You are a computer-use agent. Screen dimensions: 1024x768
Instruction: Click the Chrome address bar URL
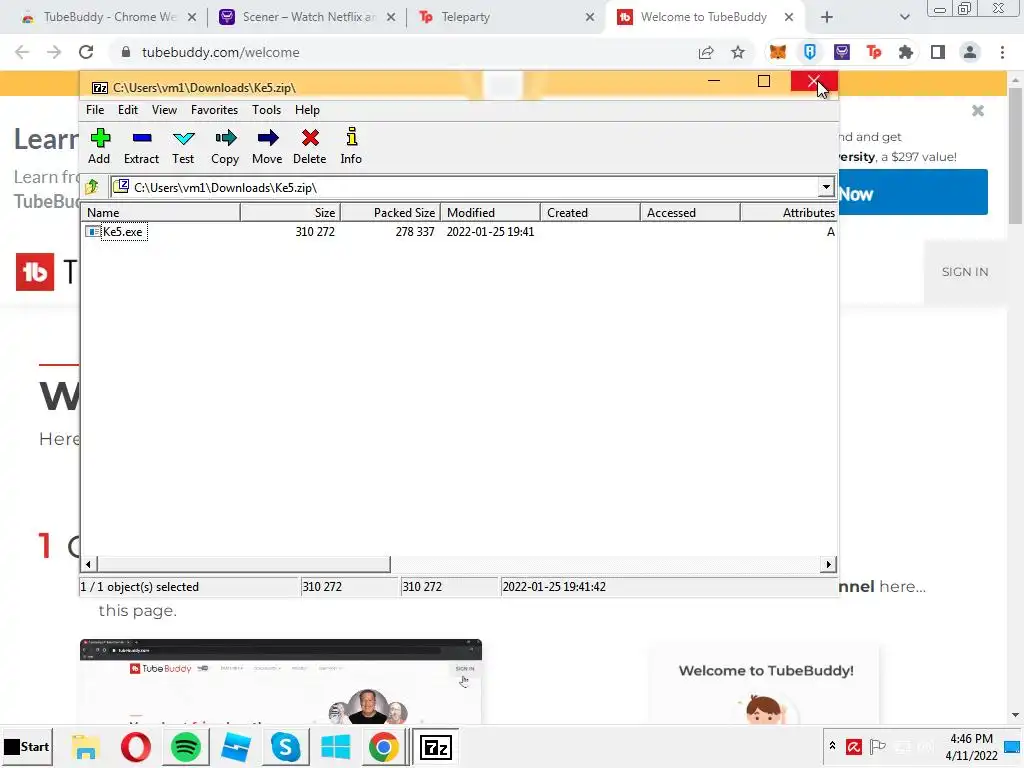pyautogui.click(x=221, y=52)
